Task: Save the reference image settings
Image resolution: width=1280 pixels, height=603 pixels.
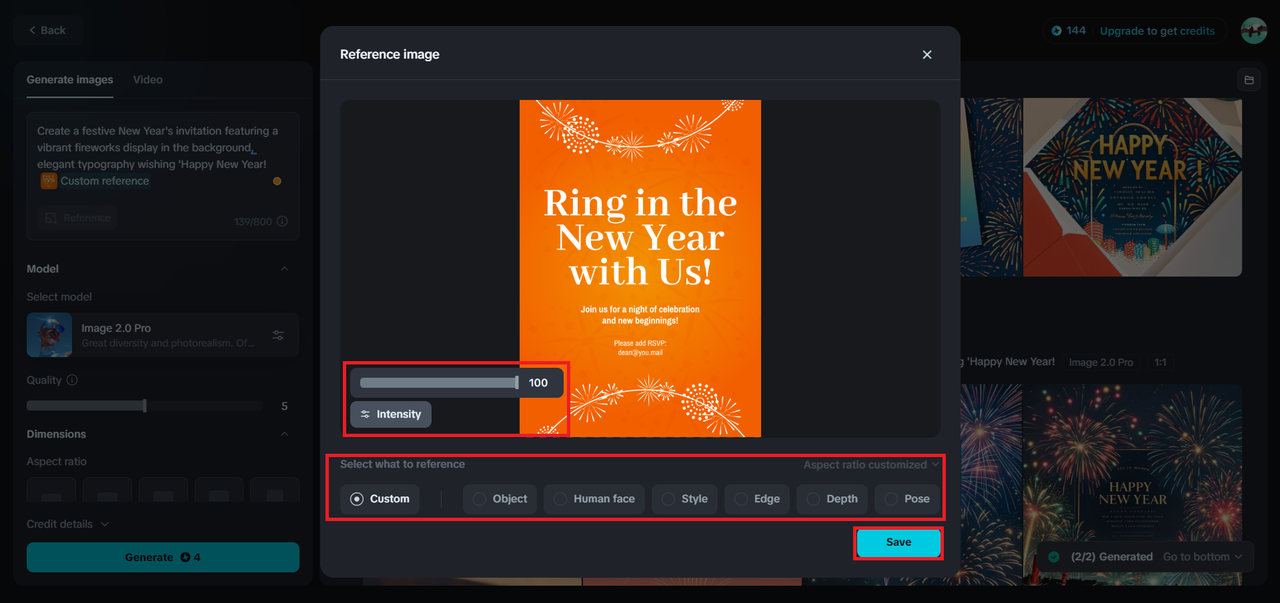Action: coord(898,542)
